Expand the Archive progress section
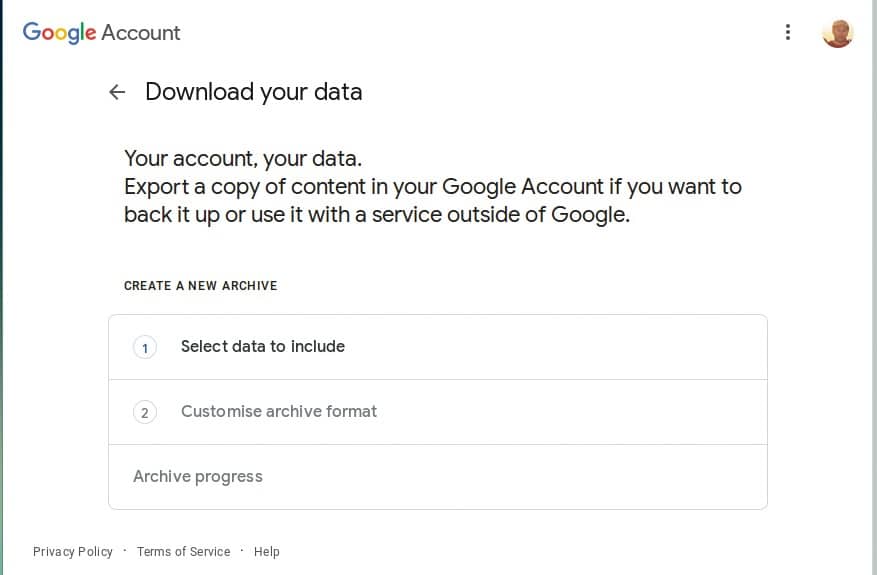 (438, 477)
